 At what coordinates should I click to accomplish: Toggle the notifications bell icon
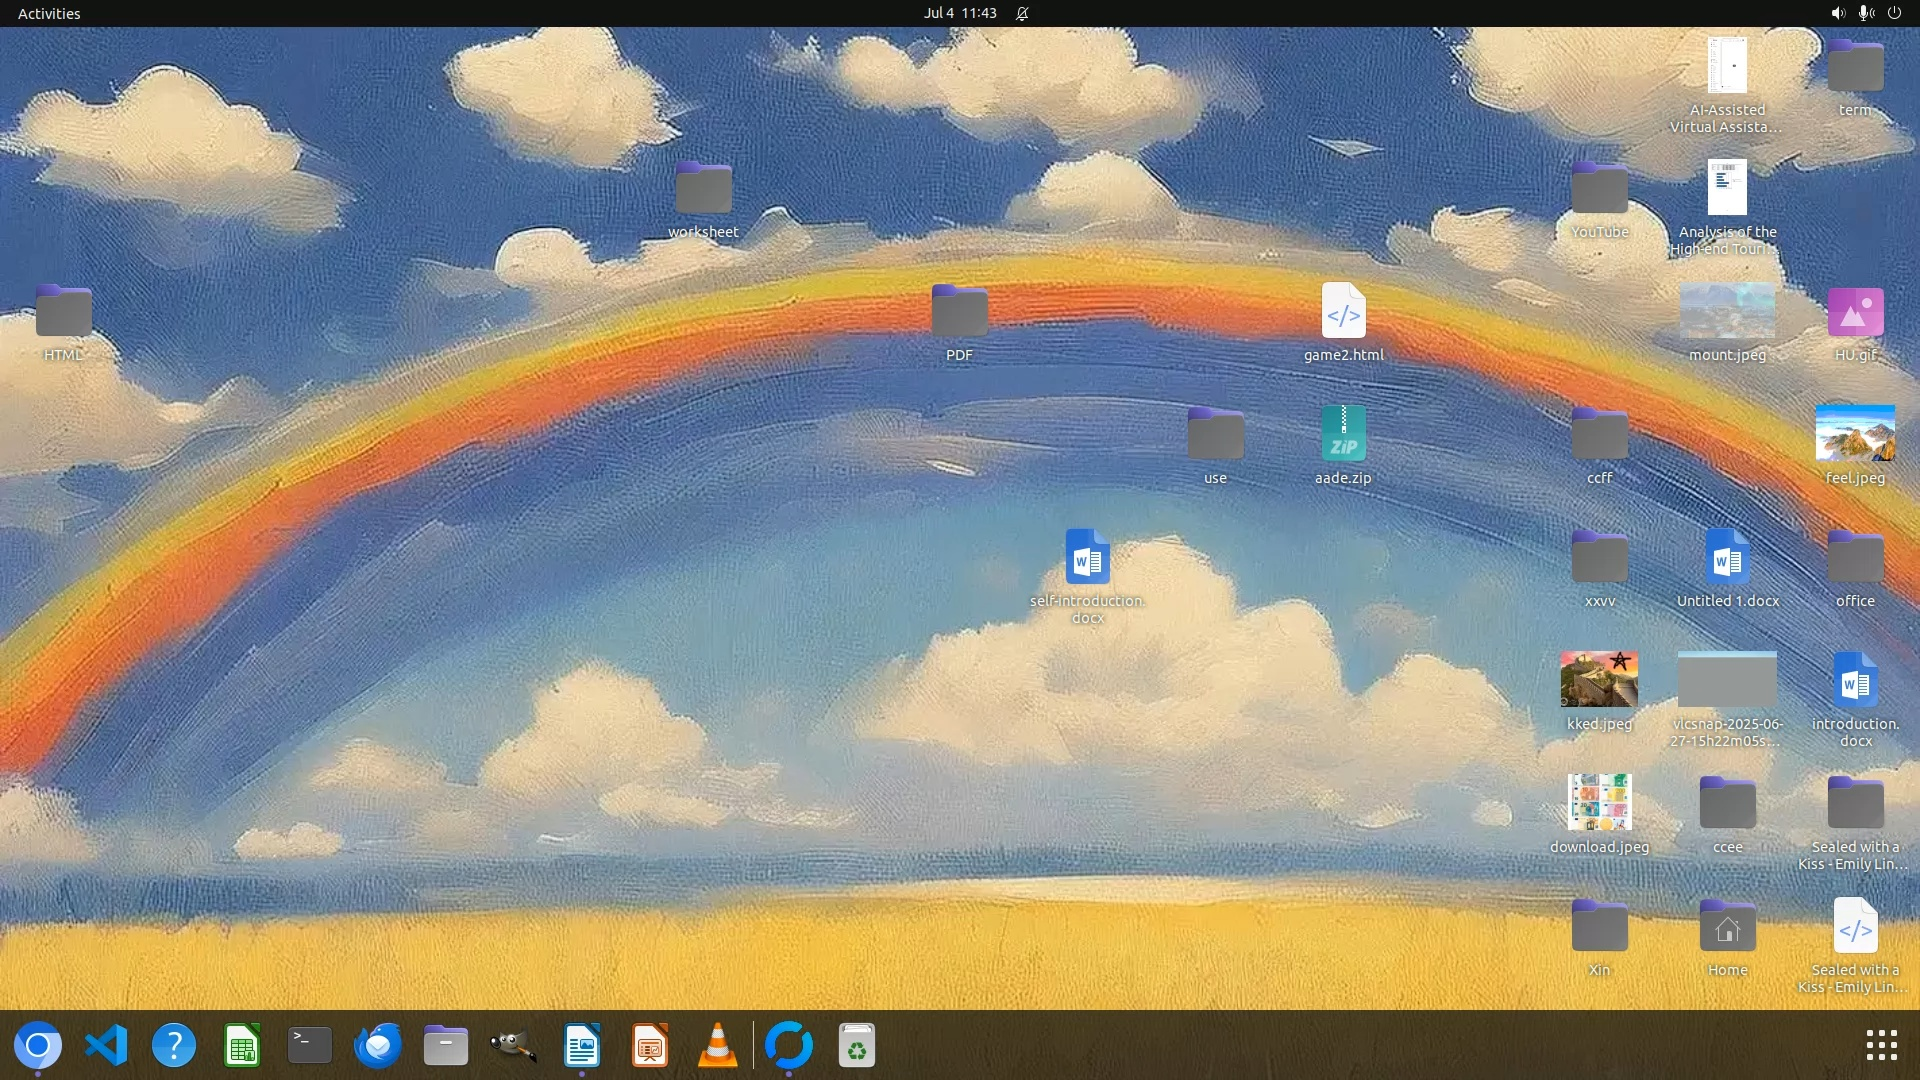[1022, 13]
